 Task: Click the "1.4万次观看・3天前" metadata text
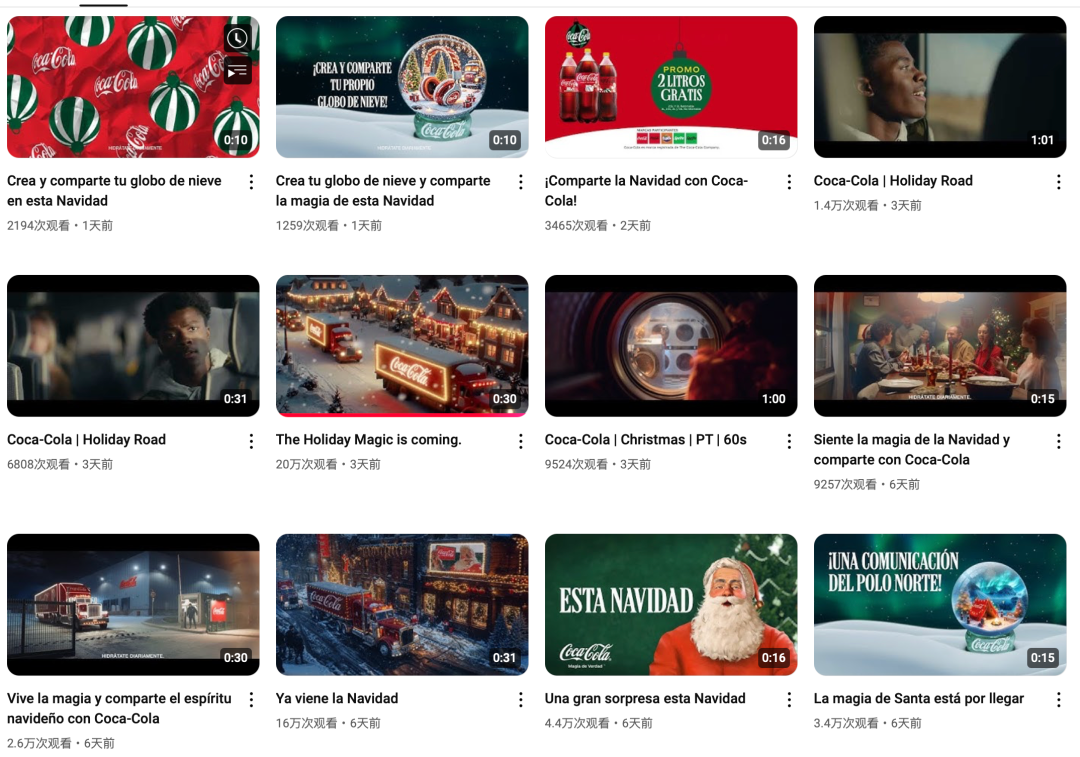point(868,205)
